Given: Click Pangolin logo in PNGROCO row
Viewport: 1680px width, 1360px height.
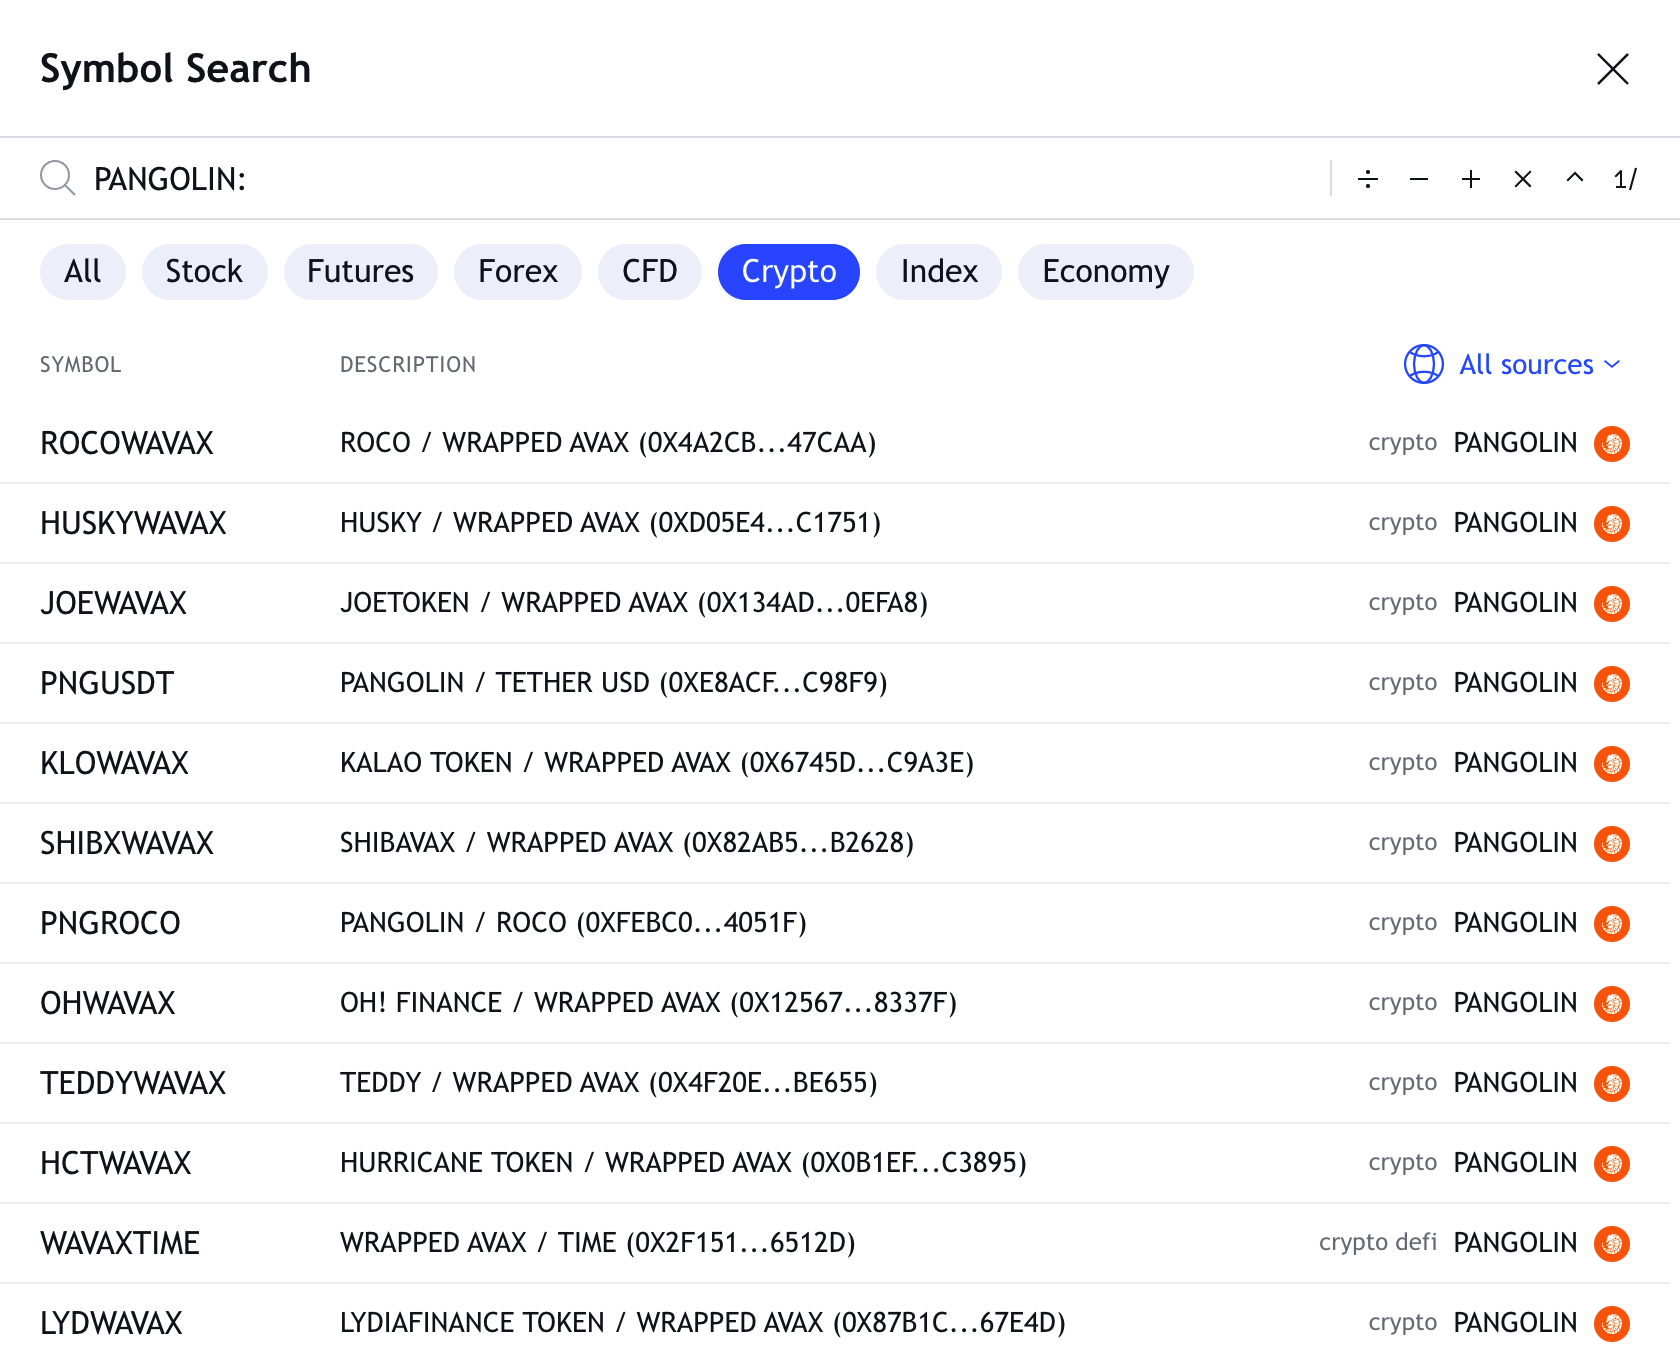Looking at the screenshot, I should (x=1611, y=923).
